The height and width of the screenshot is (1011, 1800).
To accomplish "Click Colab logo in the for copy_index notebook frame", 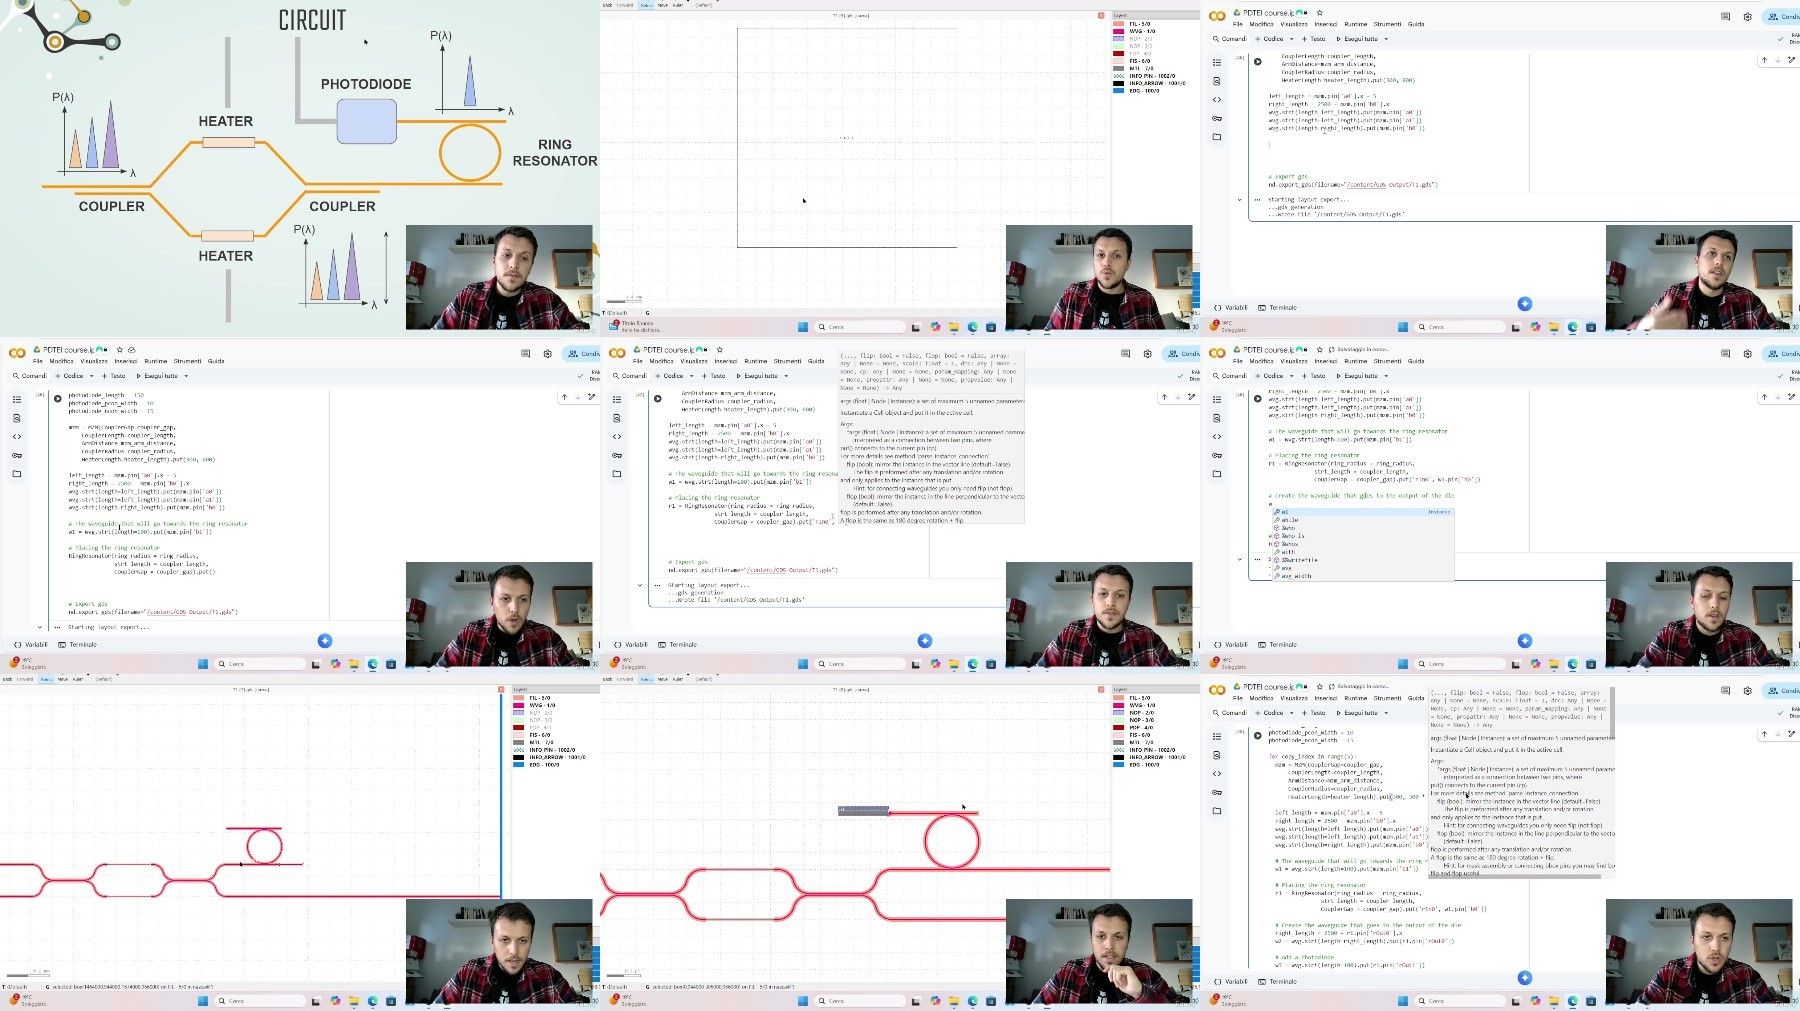I will click(x=1217, y=690).
